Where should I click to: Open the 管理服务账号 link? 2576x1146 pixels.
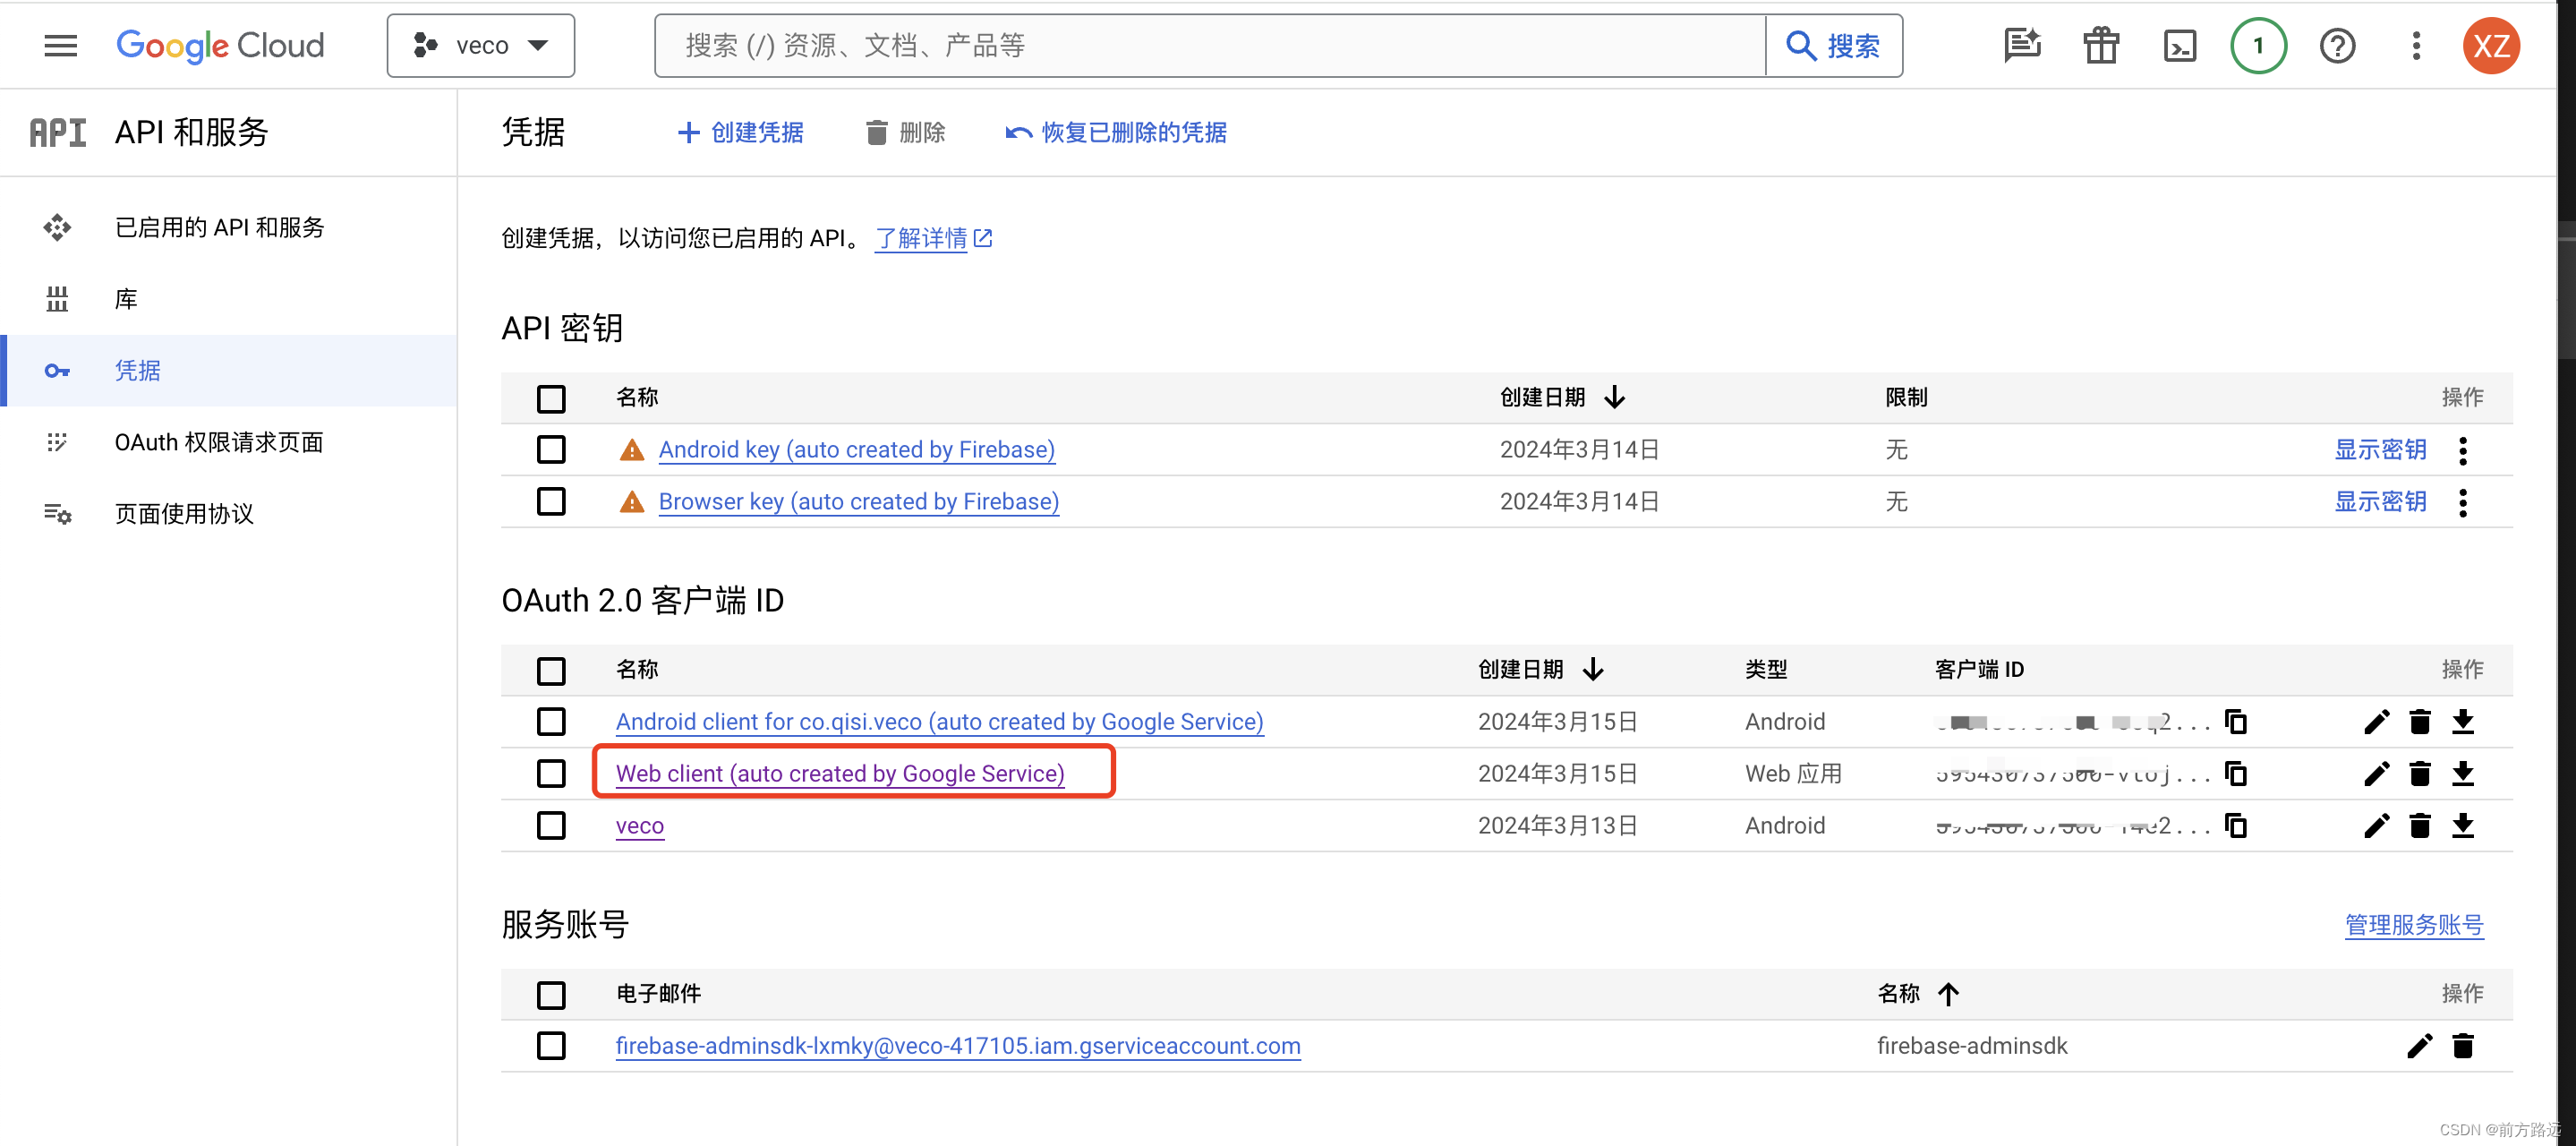coord(2413,924)
